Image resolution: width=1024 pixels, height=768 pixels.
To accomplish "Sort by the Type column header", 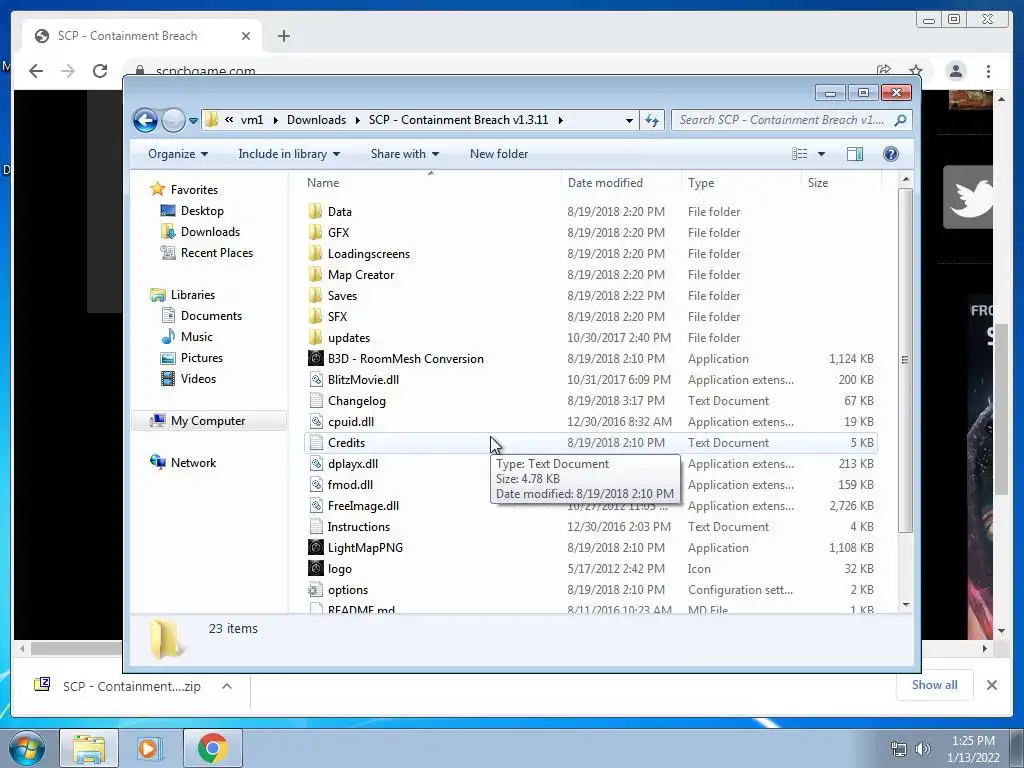I will 701,183.
